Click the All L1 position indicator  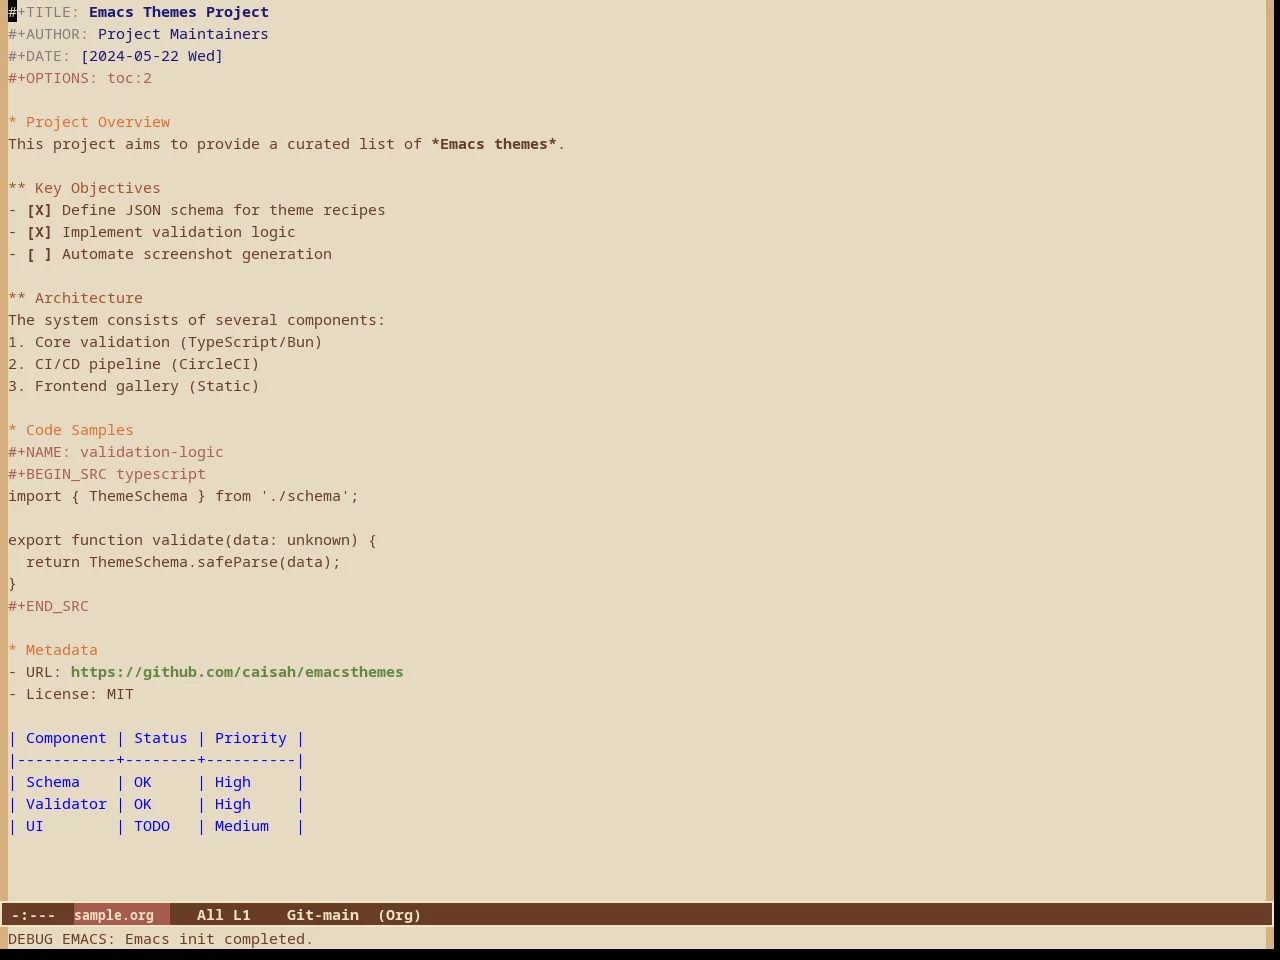pyautogui.click(x=223, y=915)
